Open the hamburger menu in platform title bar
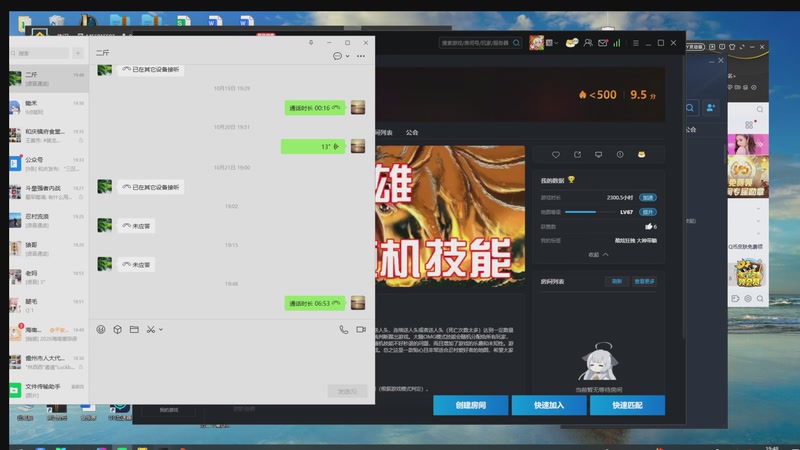The height and width of the screenshot is (450, 800). coord(635,43)
